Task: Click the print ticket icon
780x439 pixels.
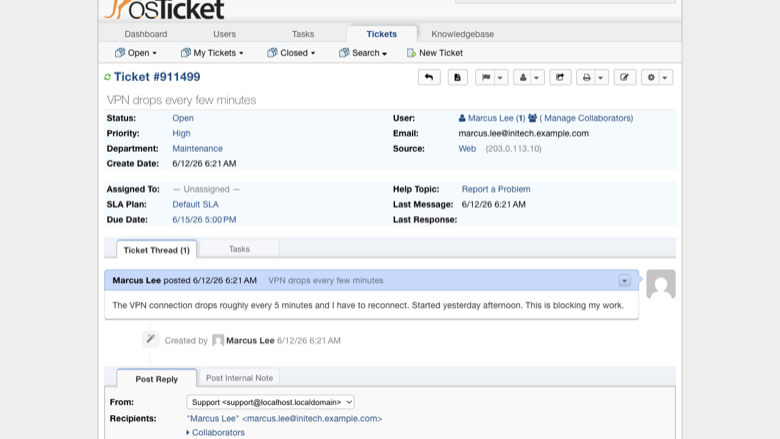Action: point(586,78)
